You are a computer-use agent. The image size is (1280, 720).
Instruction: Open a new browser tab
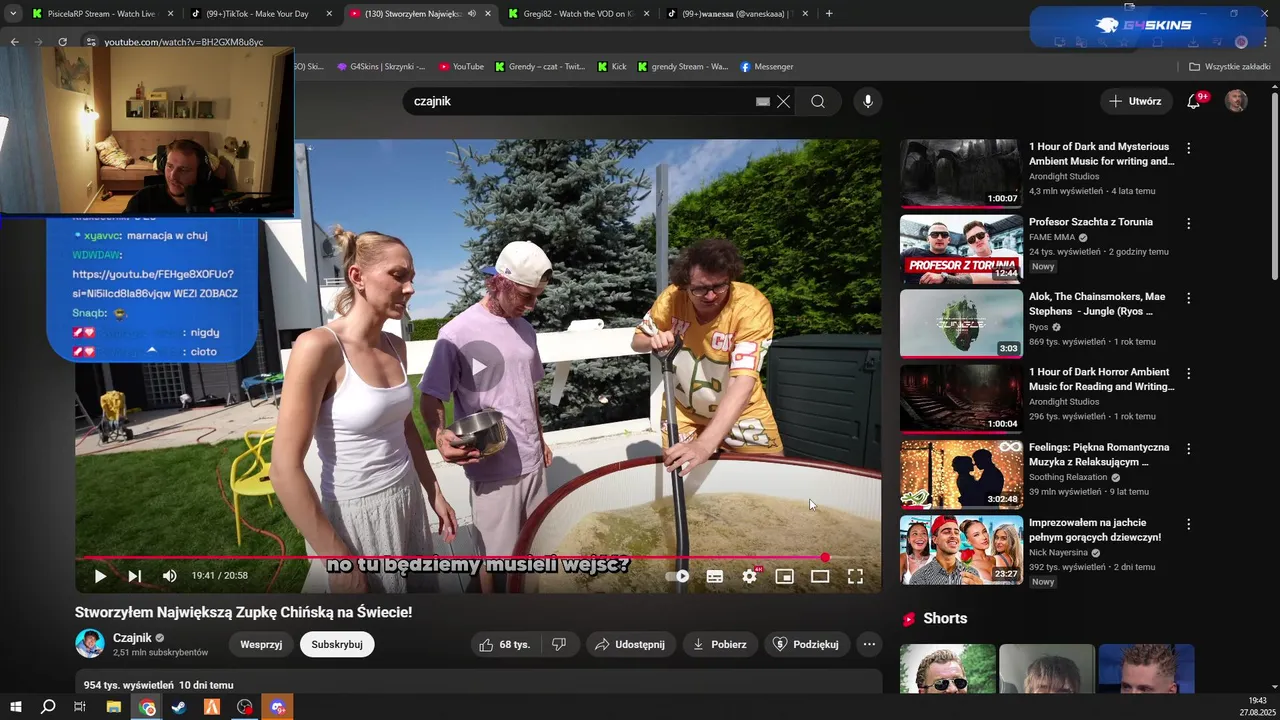pos(829,14)
